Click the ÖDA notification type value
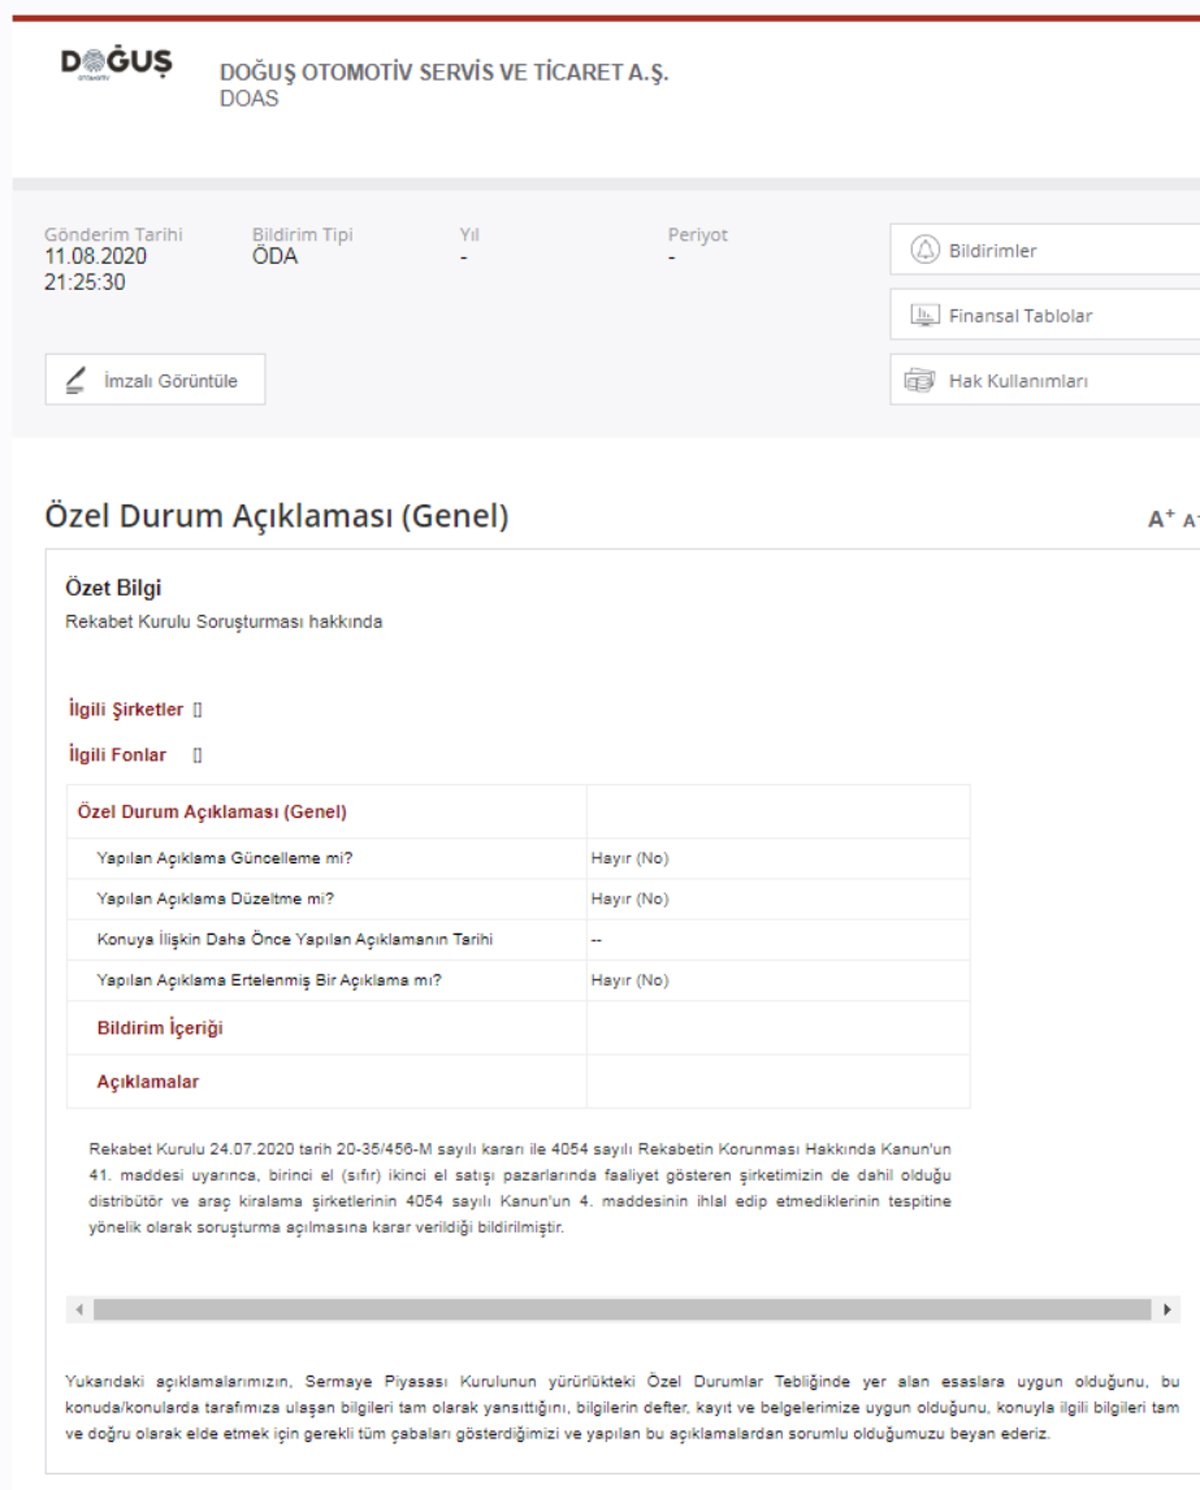The width and height of the screenshot is (1200, 1490). [275, 257]
